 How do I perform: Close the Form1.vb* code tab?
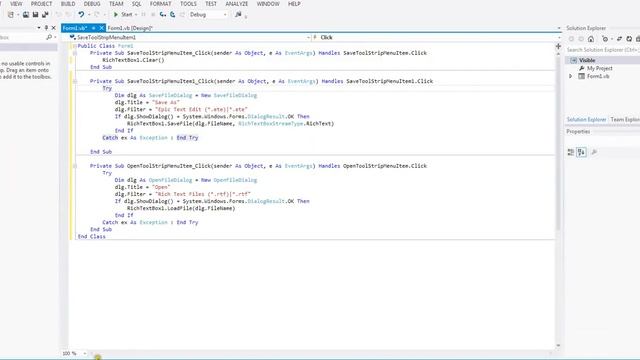(x=102, y=28)
